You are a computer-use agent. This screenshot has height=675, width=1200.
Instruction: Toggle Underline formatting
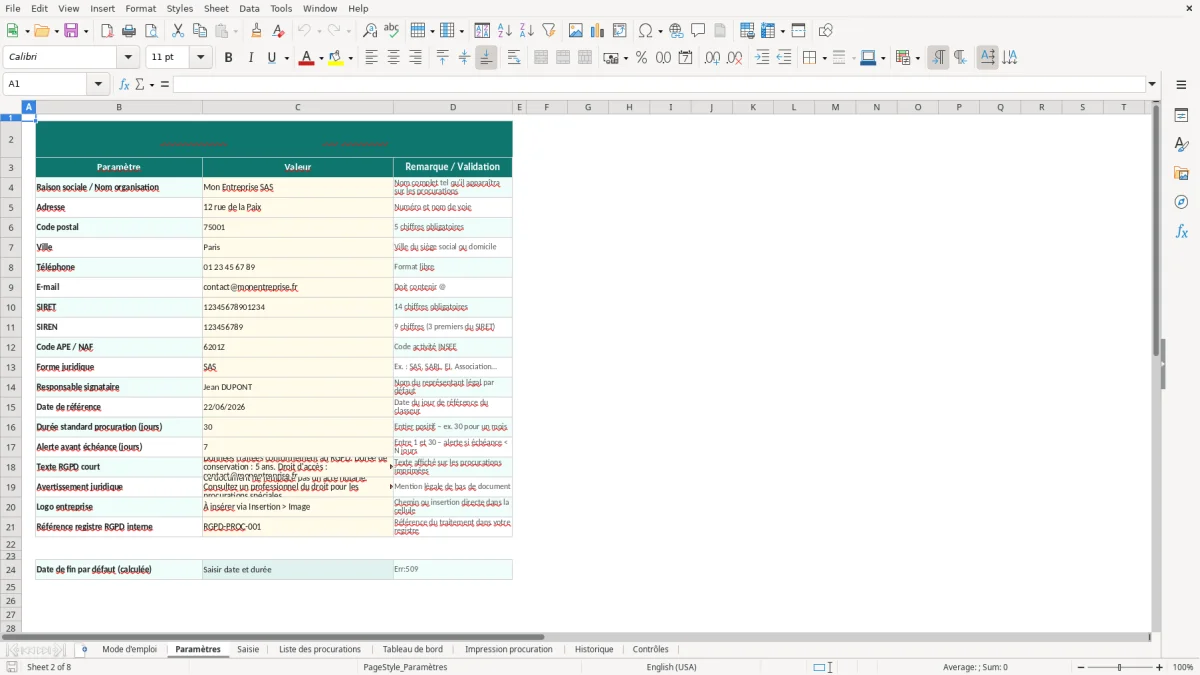[272, 58]
